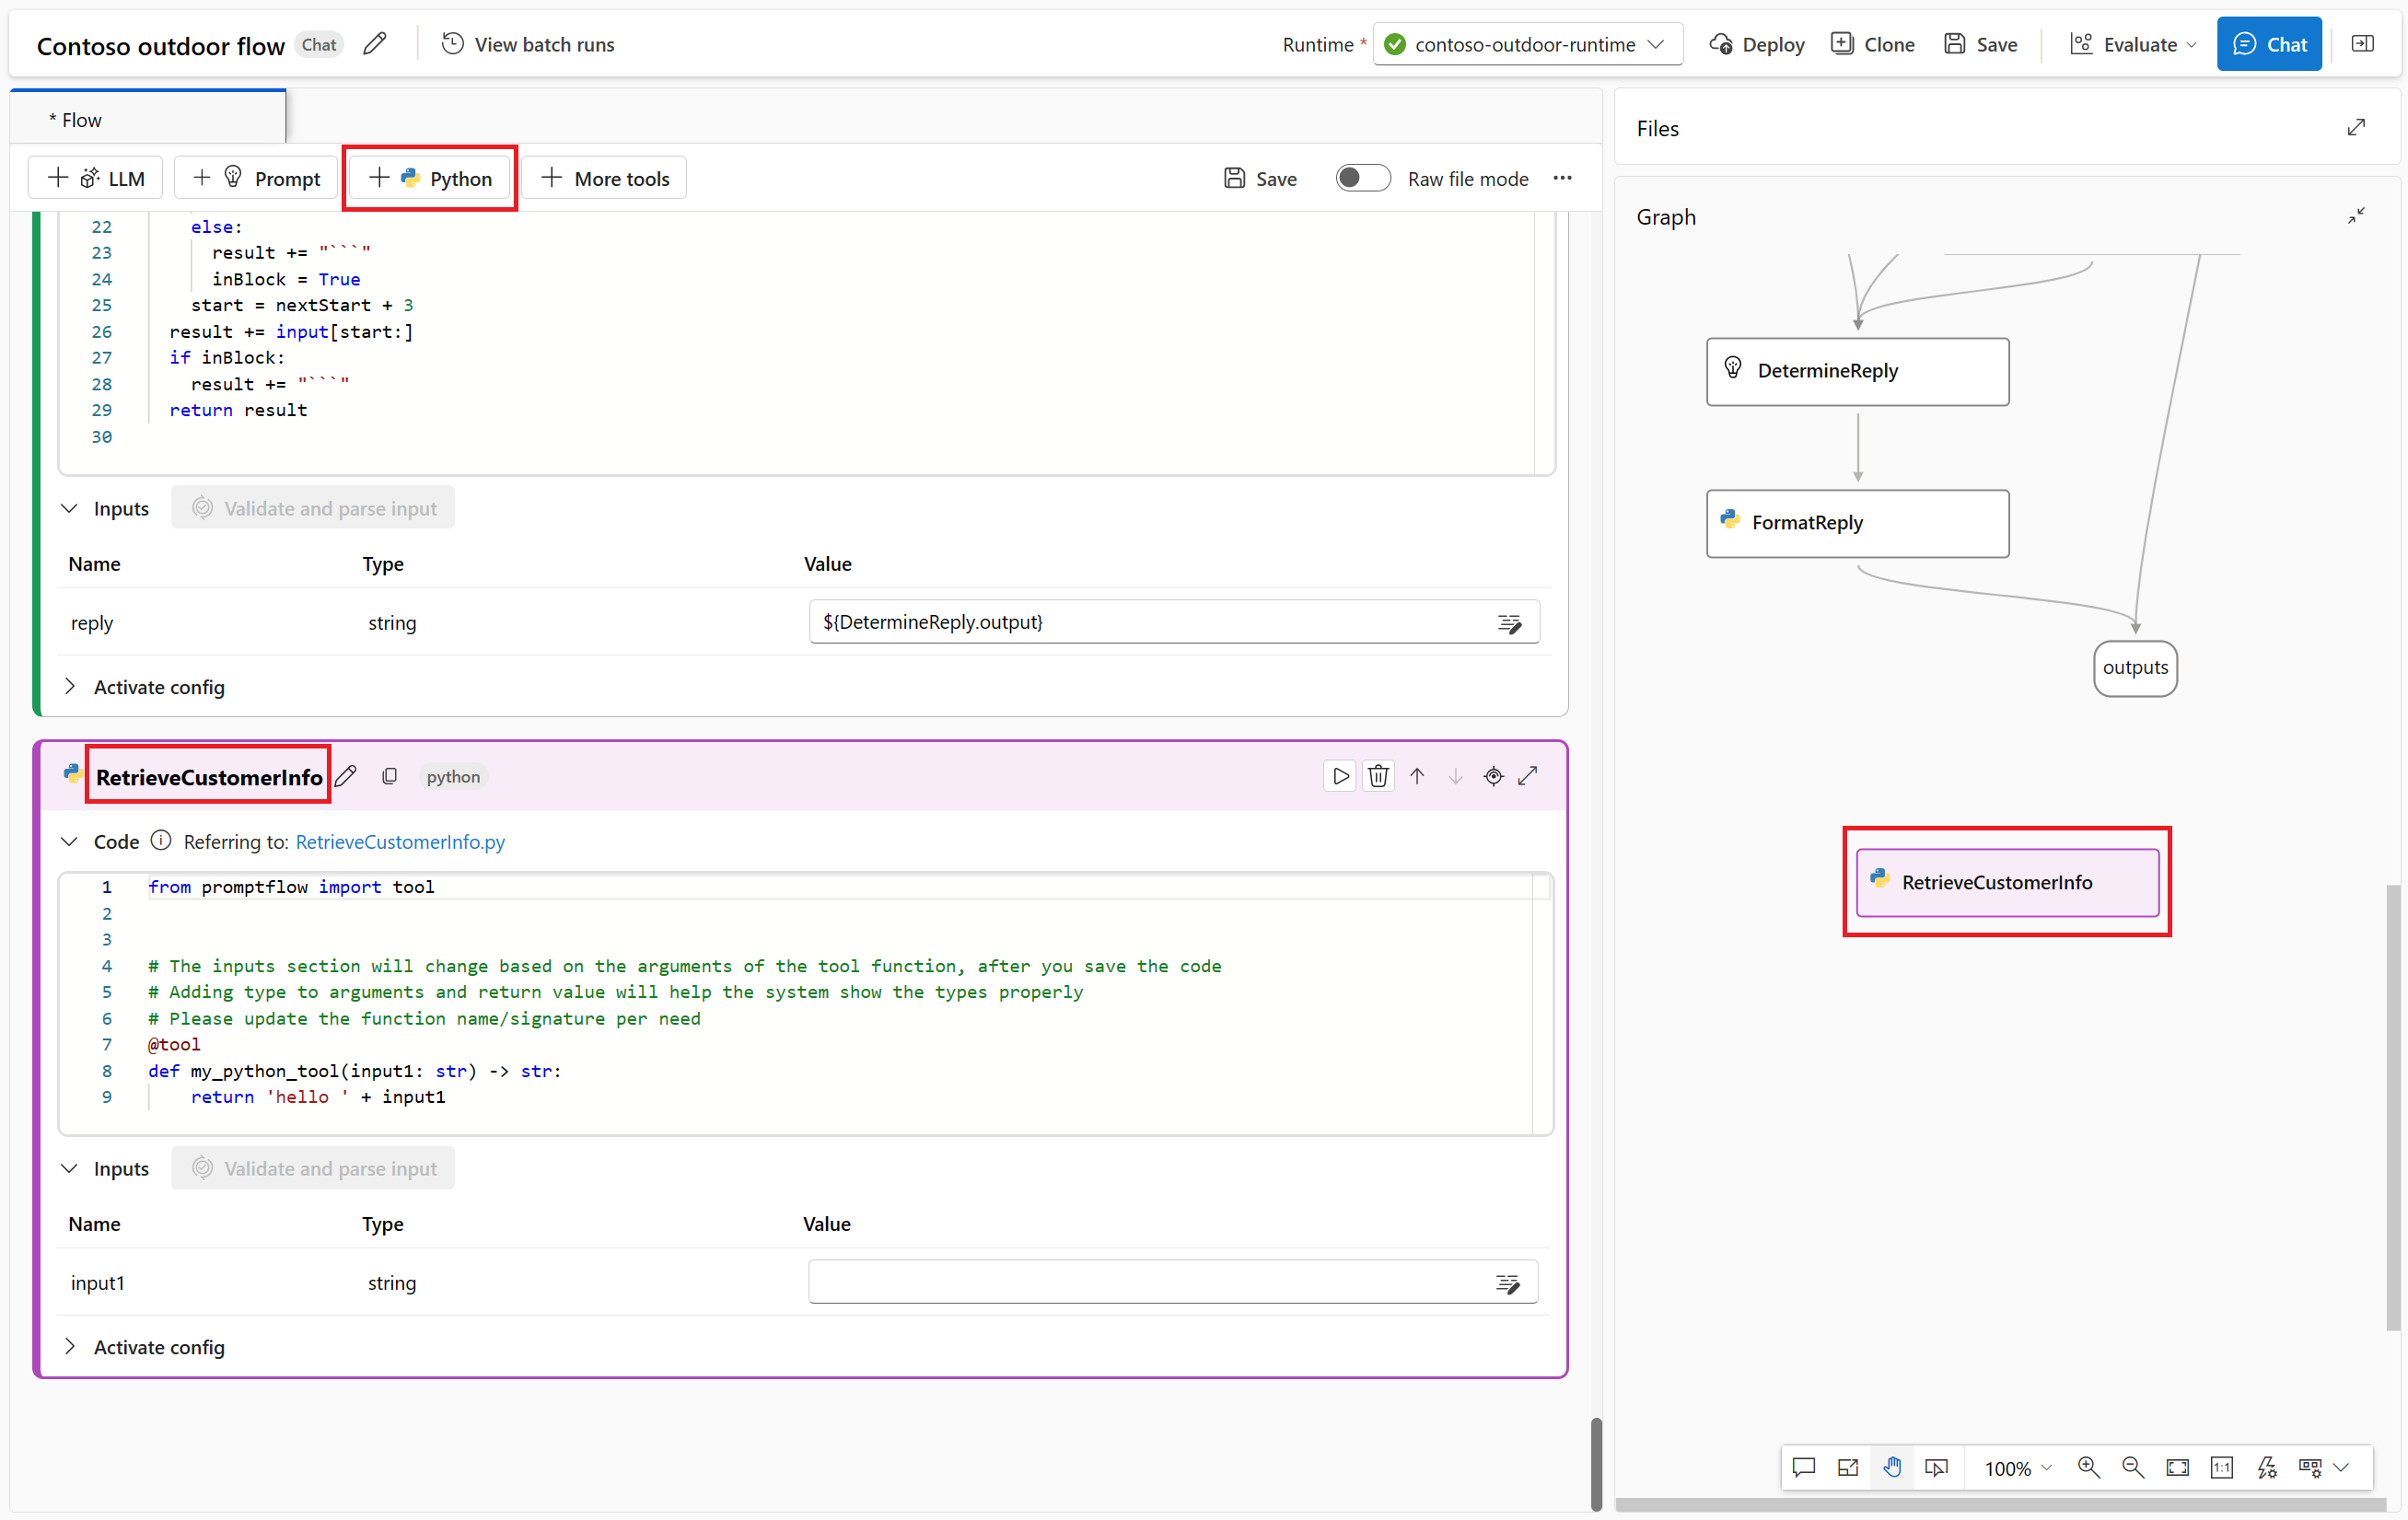Click View batch runs
Image resolution: width=2408 pixels, height=1520 pixels.
click(x=528, y=44)
